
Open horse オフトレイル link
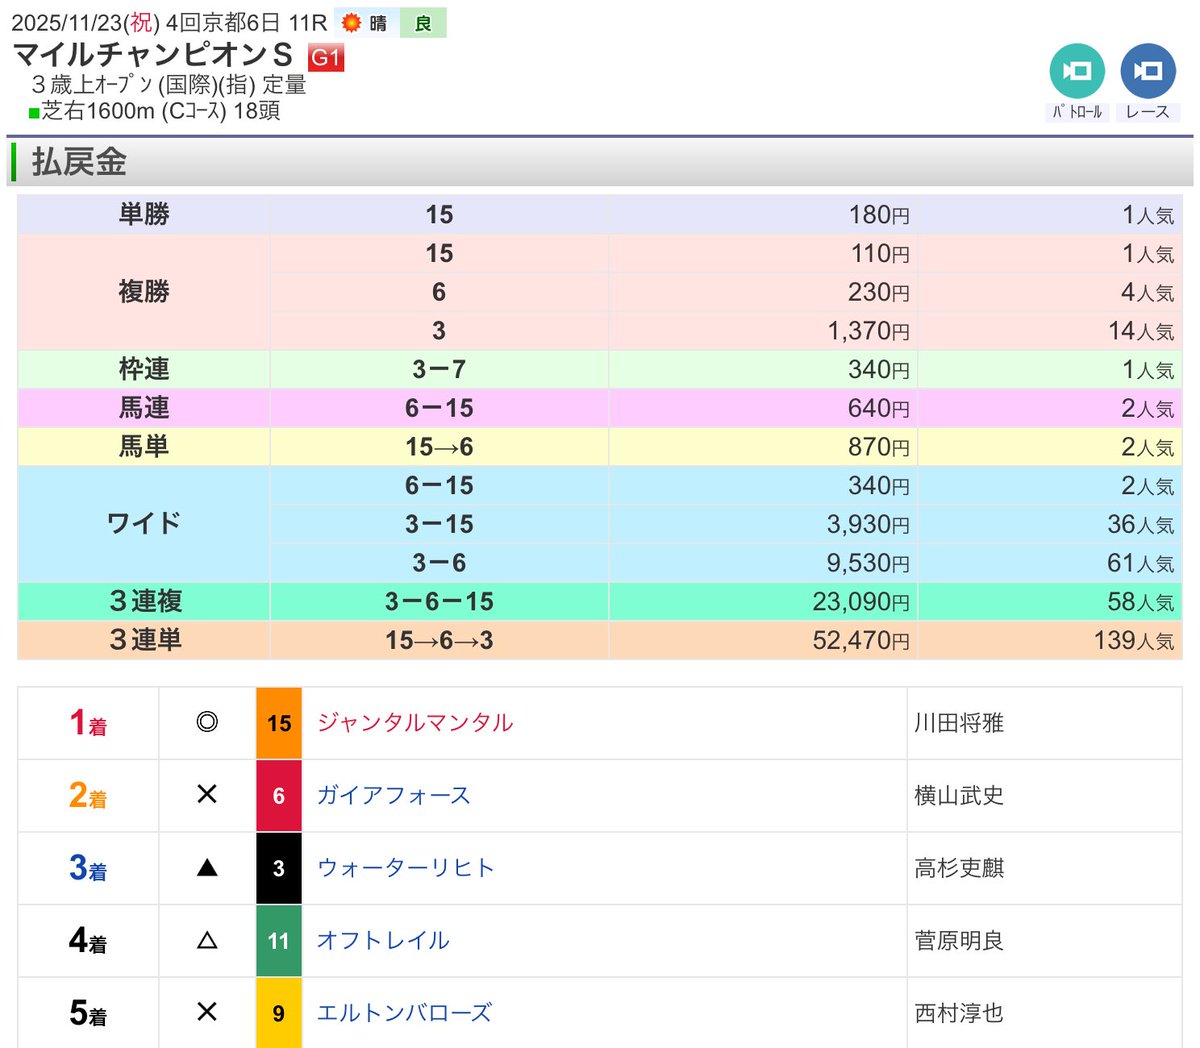coord(383,941)
